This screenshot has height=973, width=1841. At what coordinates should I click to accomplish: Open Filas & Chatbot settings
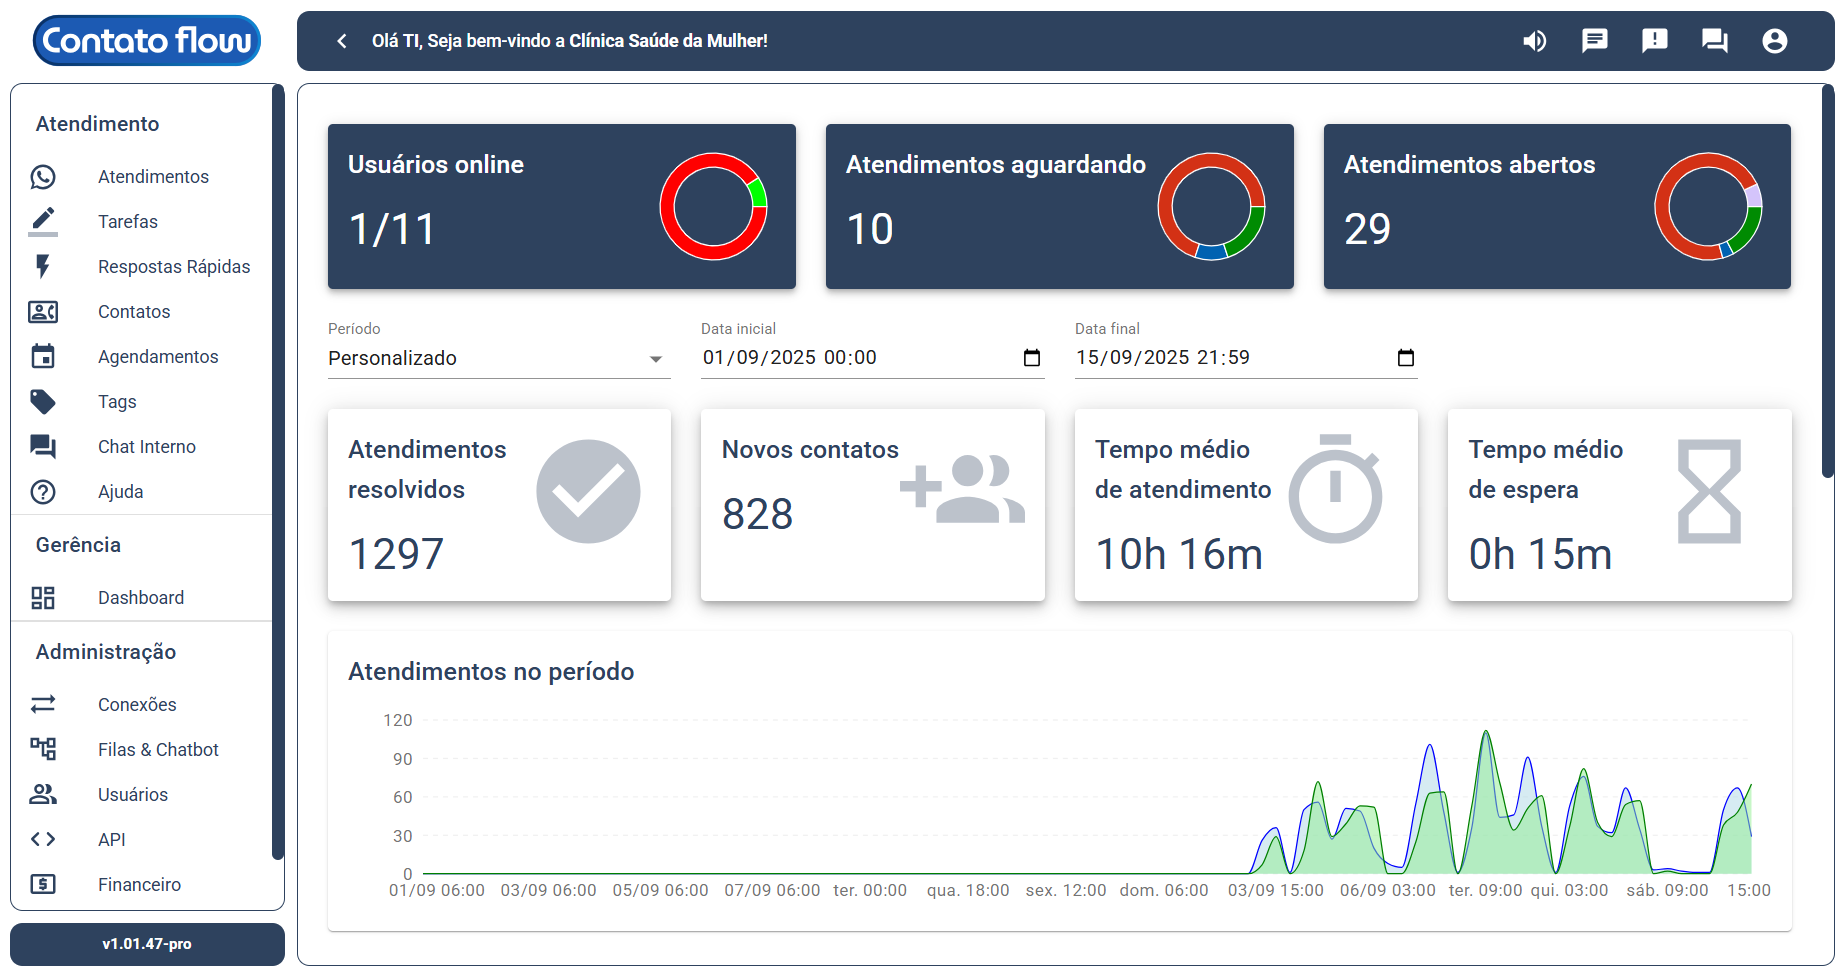[x=158, y=750]
